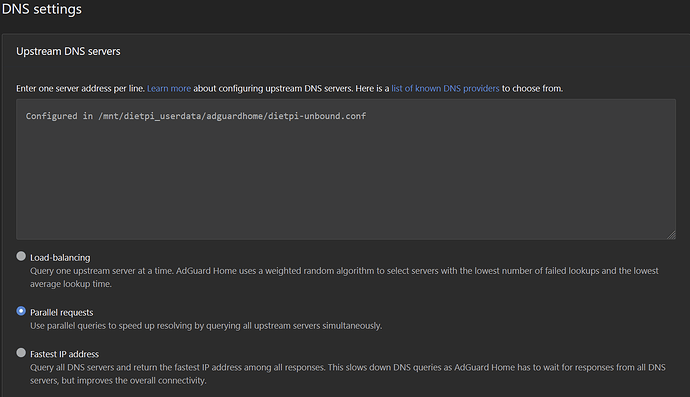Select the Parallel requests radio button
Screen dimensions: 690x397
(x=21, y=311)
